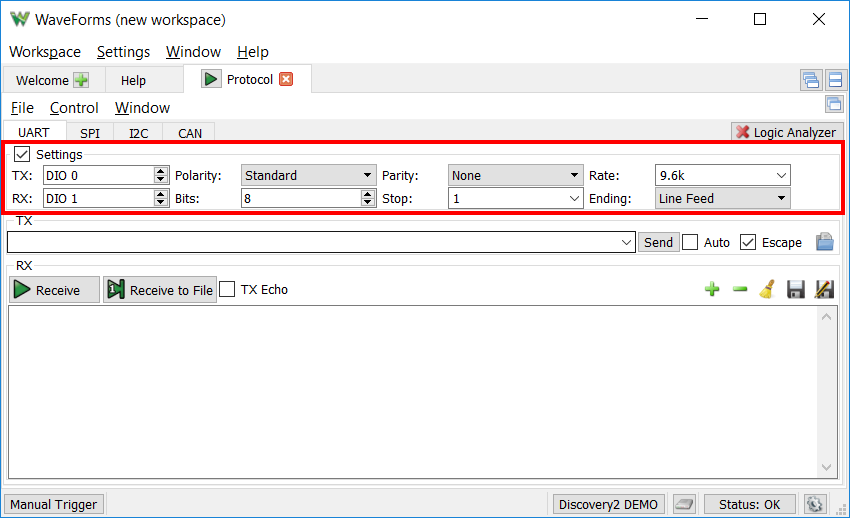Open the Polarity dropdown showing Standard
Image resolution: width=850 pixels, height=518 pixels.
pyautogui.click(x=308, y=176)
